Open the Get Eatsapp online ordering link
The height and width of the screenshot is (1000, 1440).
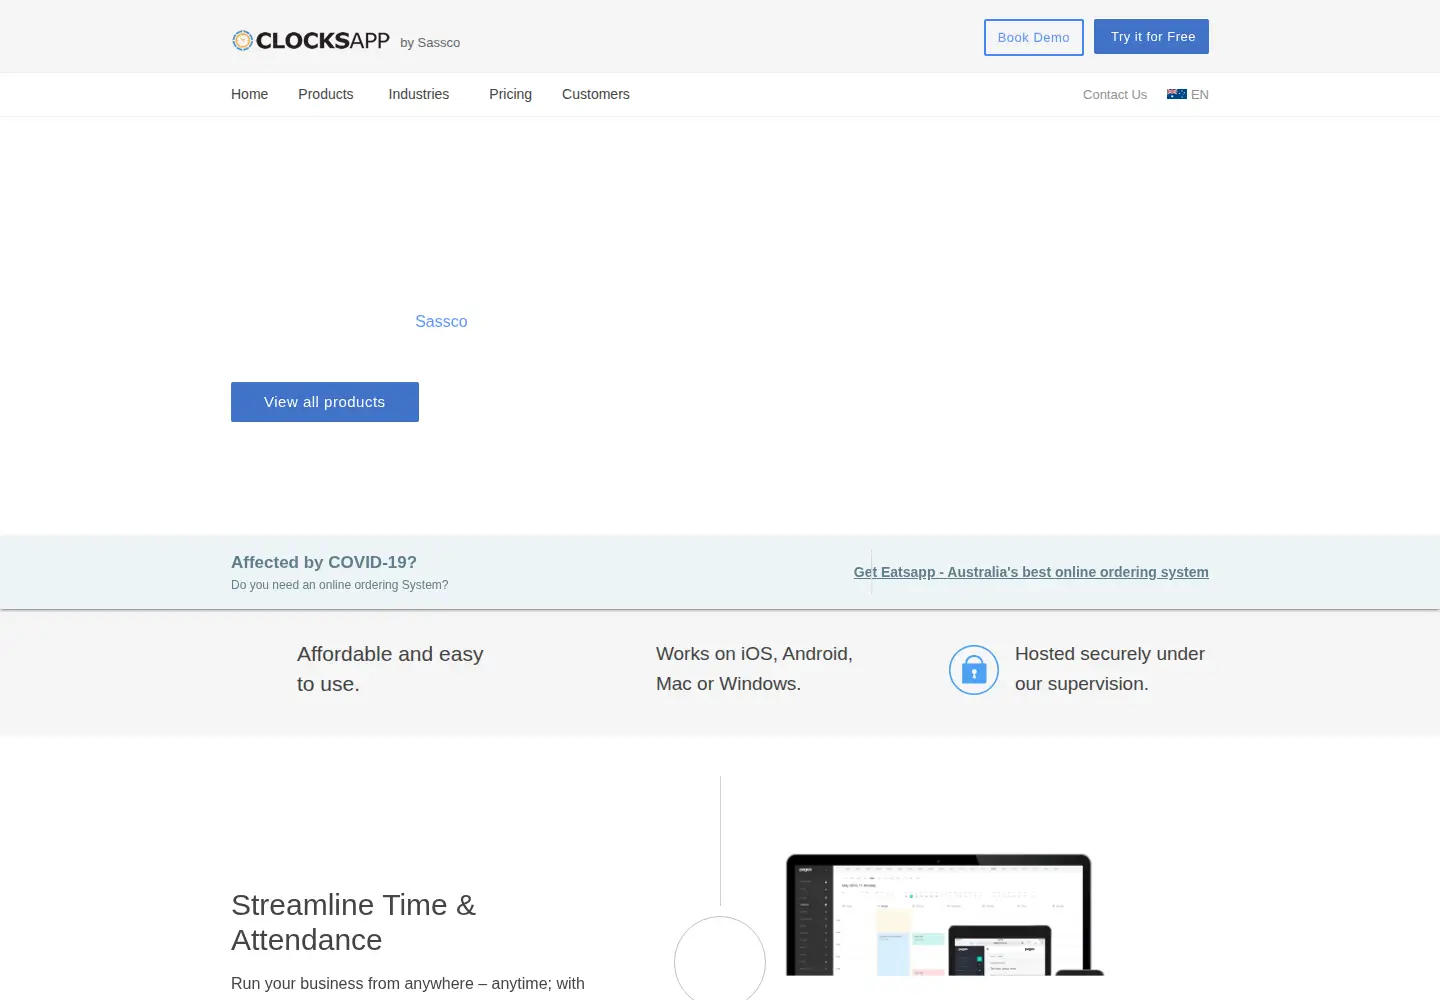point(1031,572)
